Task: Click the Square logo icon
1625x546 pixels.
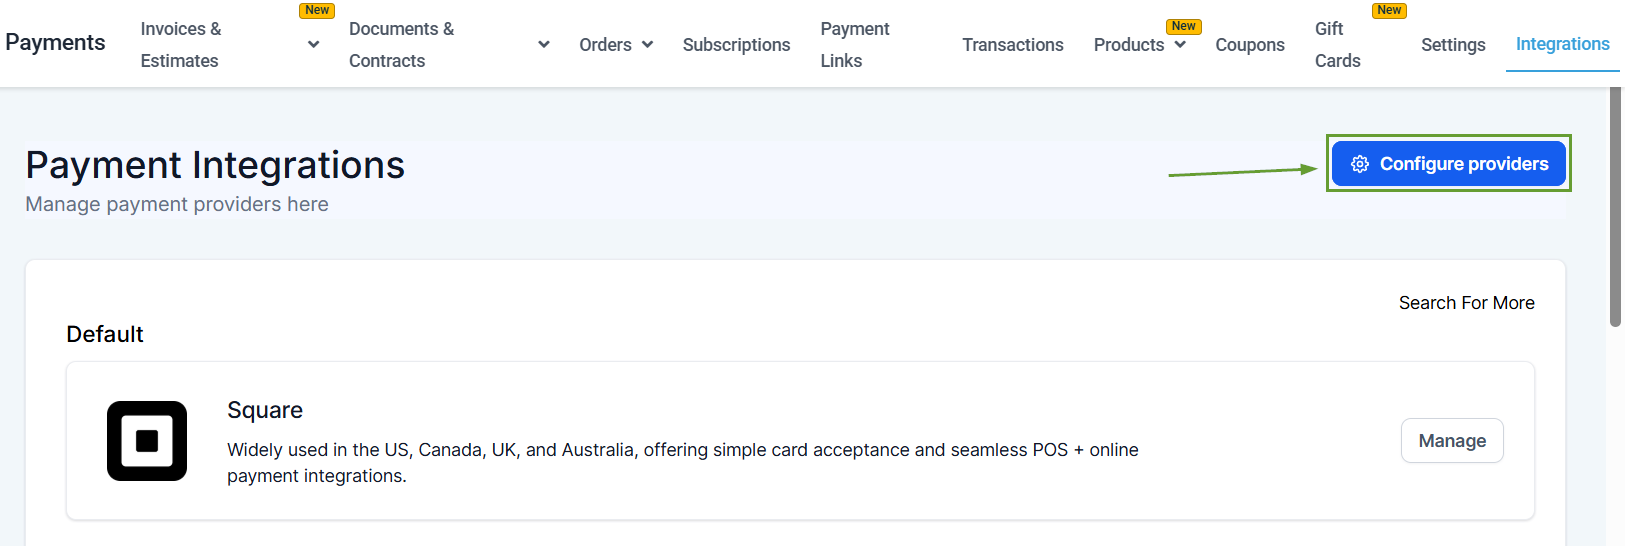Action: tap(147, 441)
